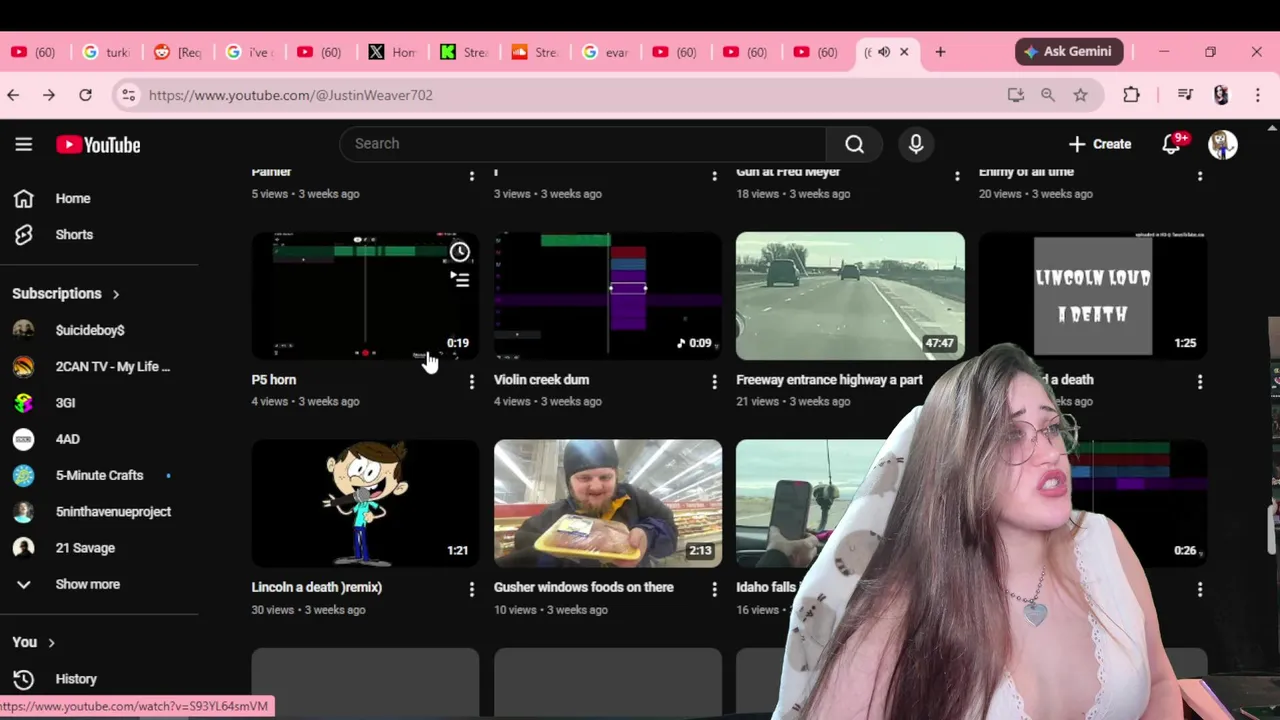The height and width of the screenshot is (720, 1280).
Task: Open the YouTube guide hamburger menu
Action: (24, 144)
